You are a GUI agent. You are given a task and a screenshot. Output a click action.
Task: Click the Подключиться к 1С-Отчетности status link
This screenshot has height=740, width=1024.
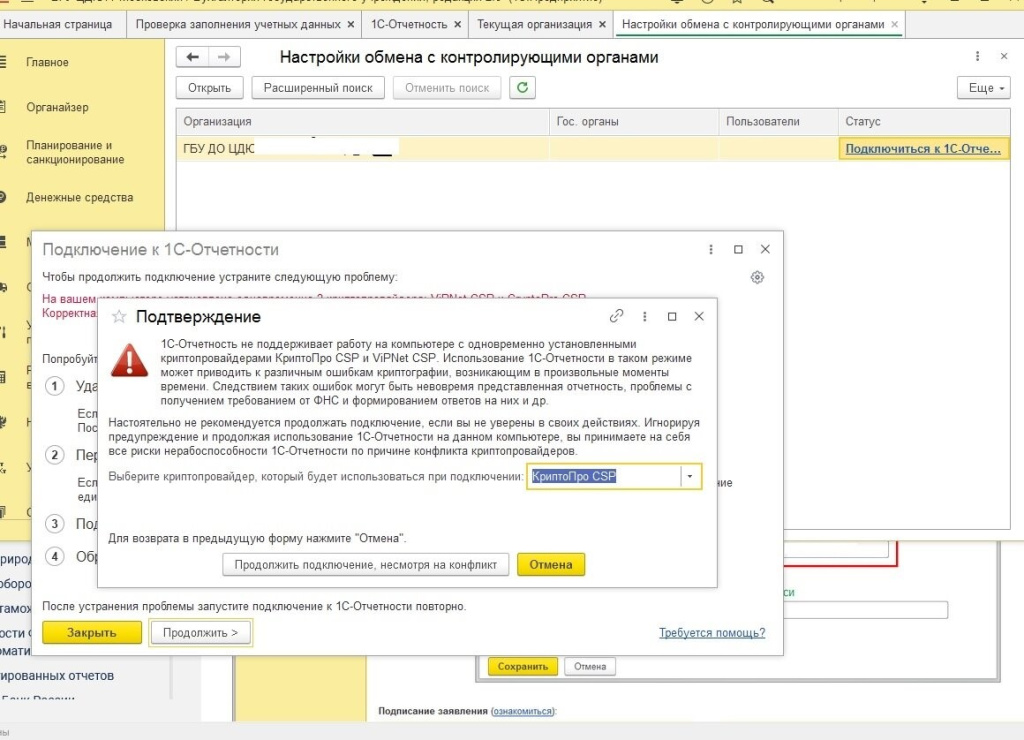[x=923, y=149]
